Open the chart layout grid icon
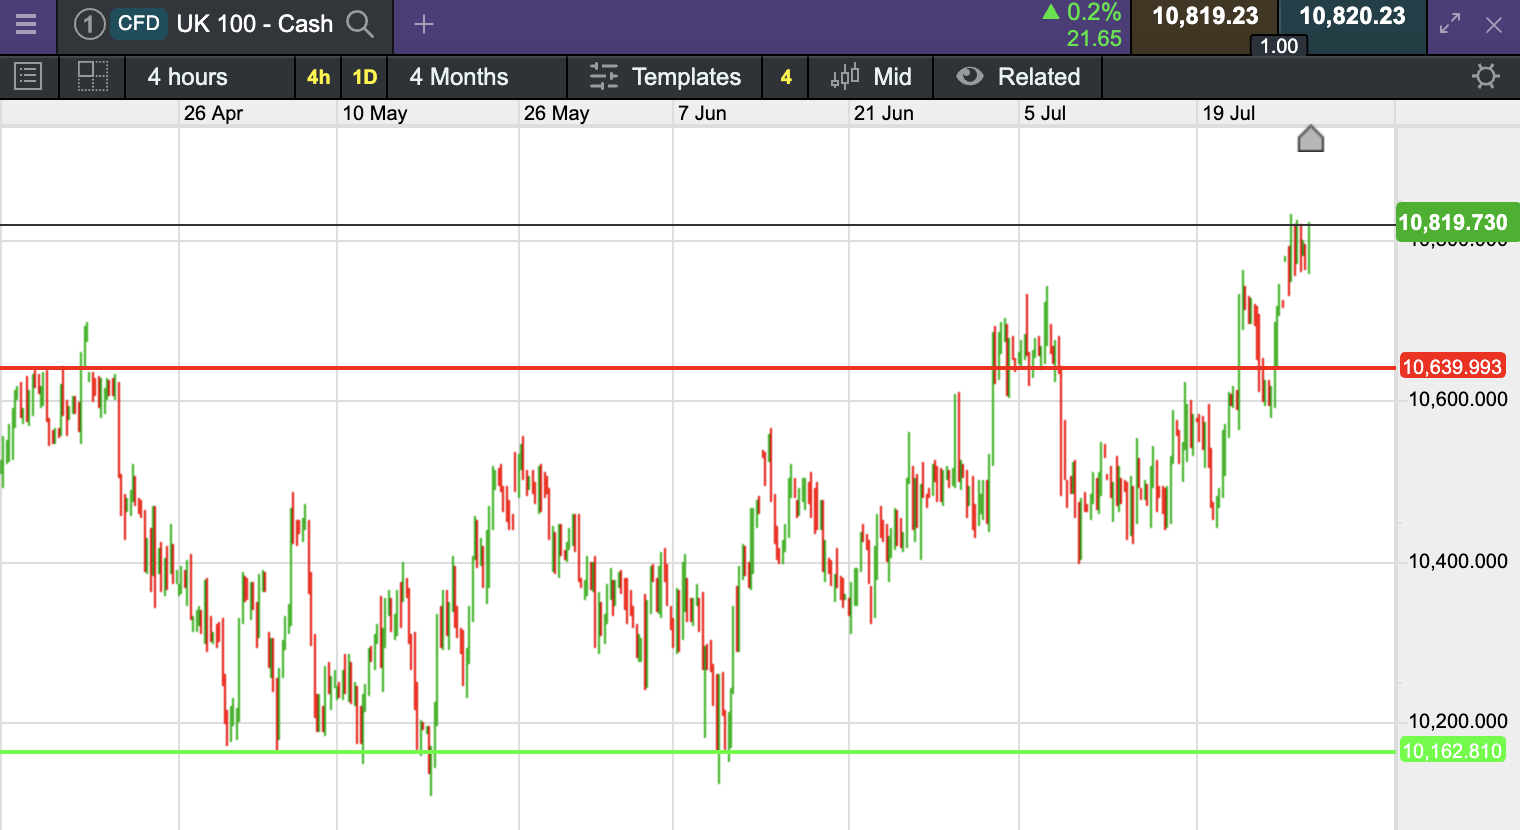Image resolution: width=1520 pixels, height=830 pixels. click(x=93, y=77)
